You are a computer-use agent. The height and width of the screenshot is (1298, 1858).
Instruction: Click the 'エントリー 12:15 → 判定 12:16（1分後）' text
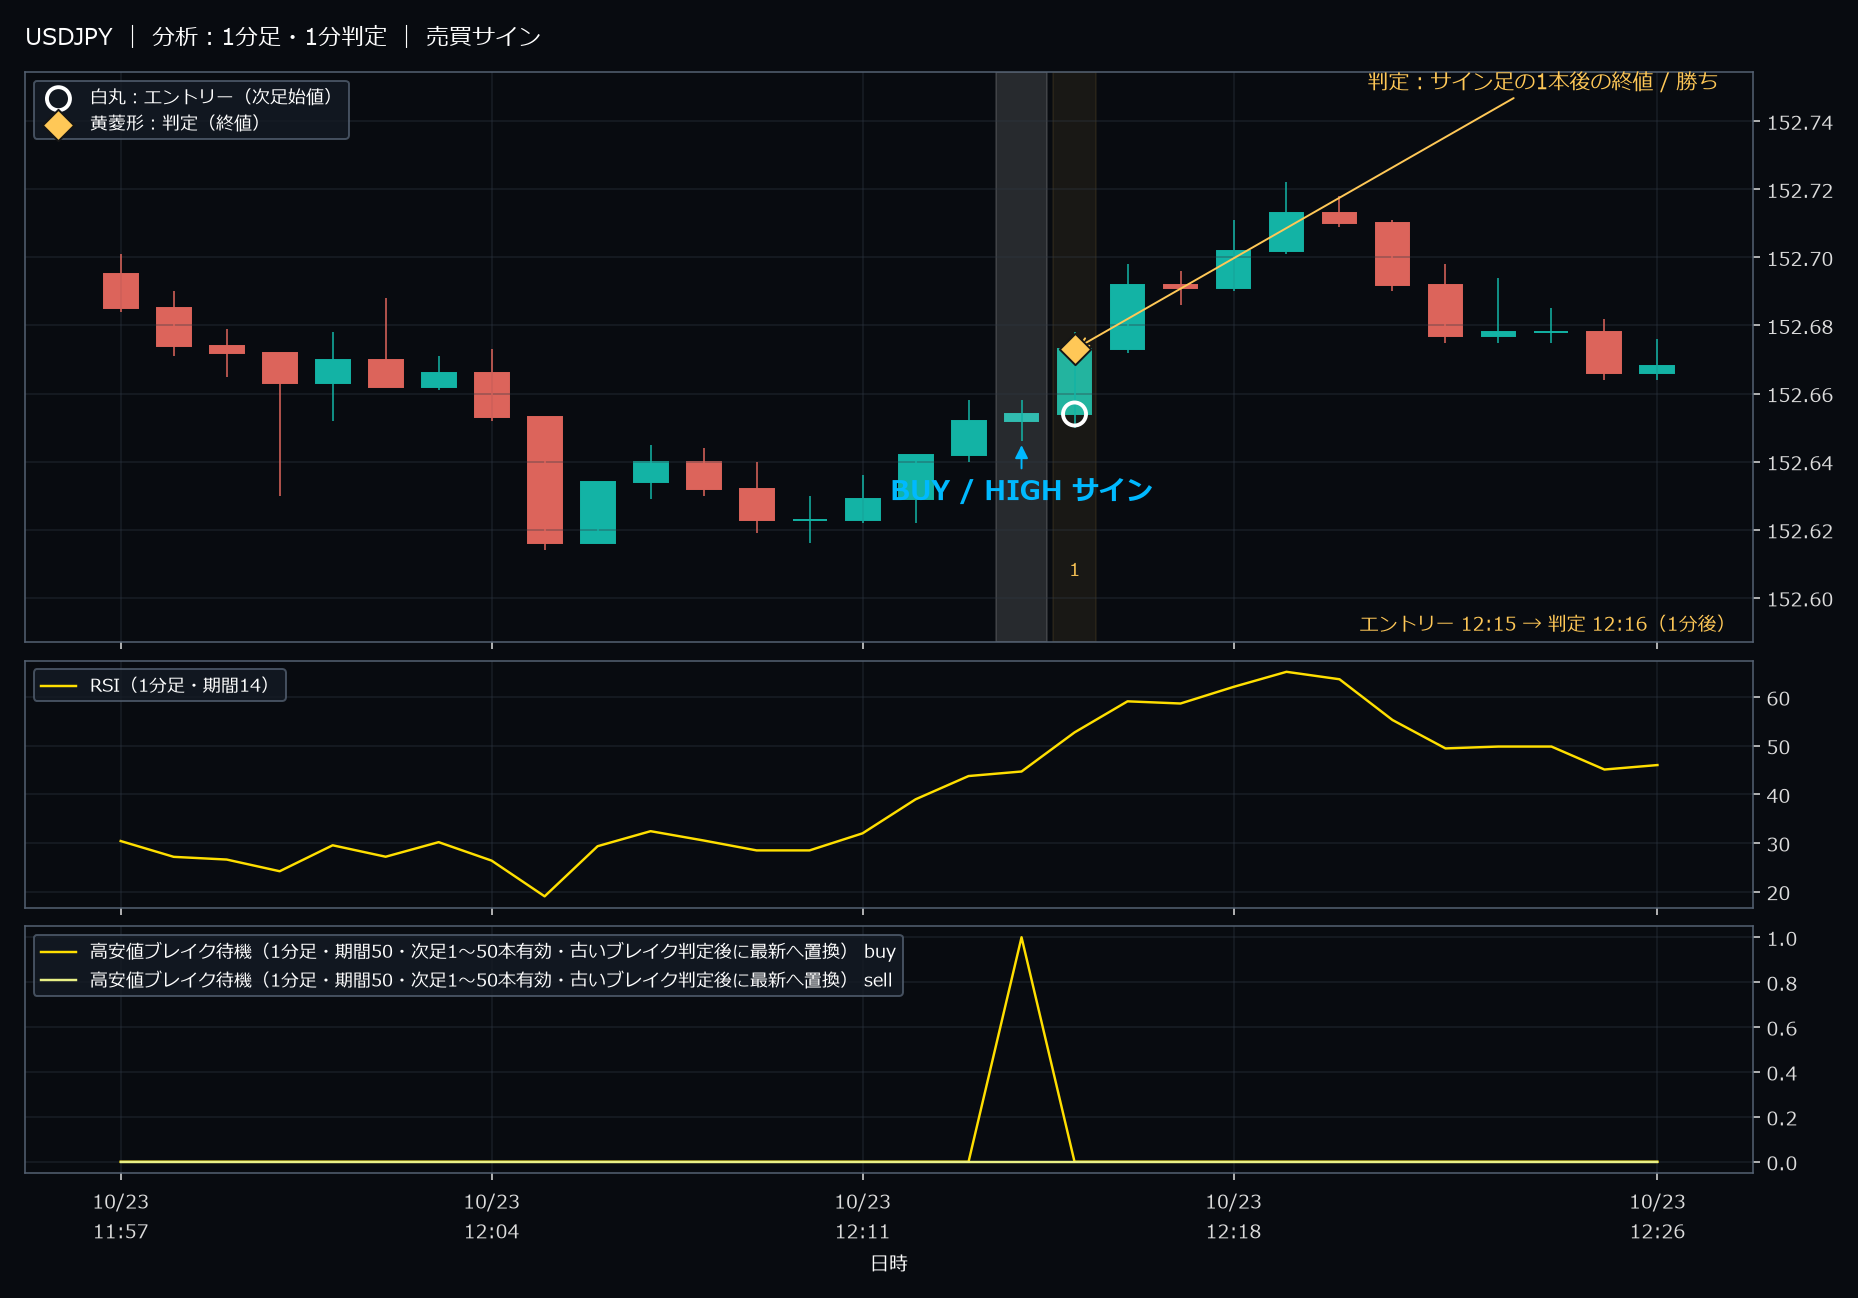(x=1543, y=624)
